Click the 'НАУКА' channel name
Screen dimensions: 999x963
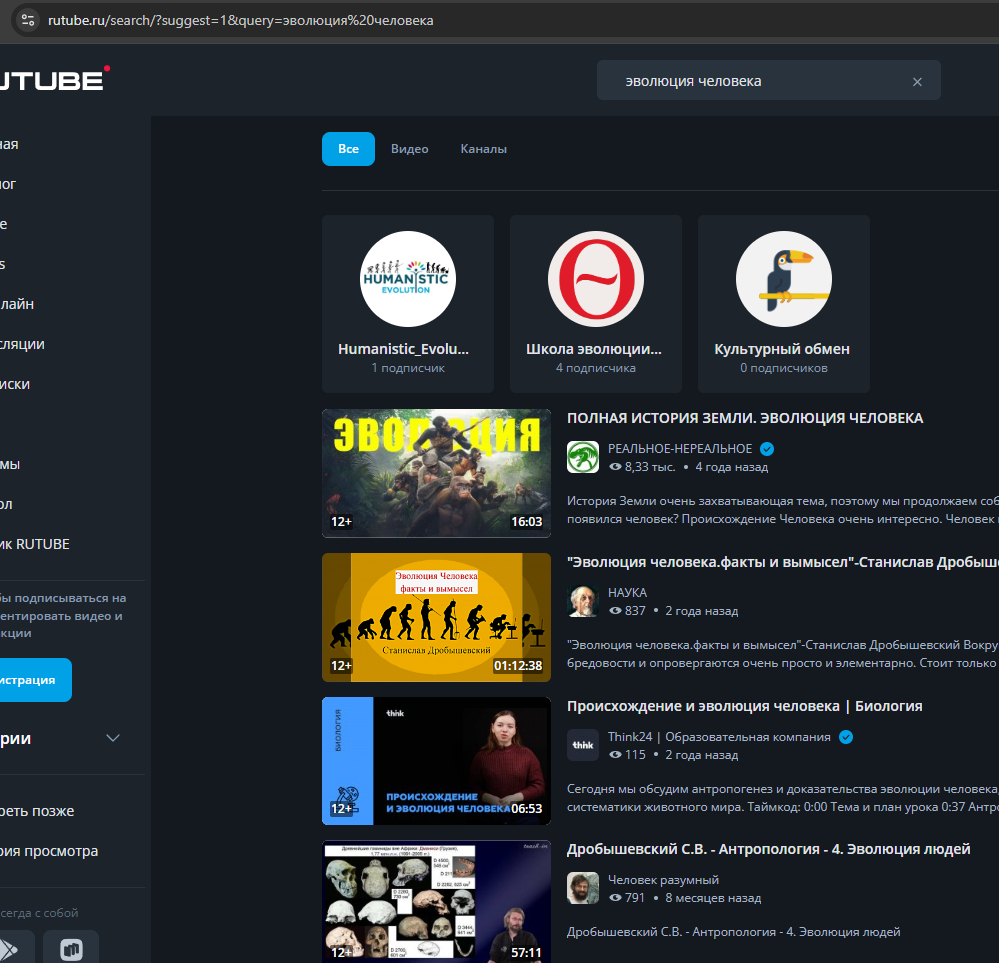[627, 593]
